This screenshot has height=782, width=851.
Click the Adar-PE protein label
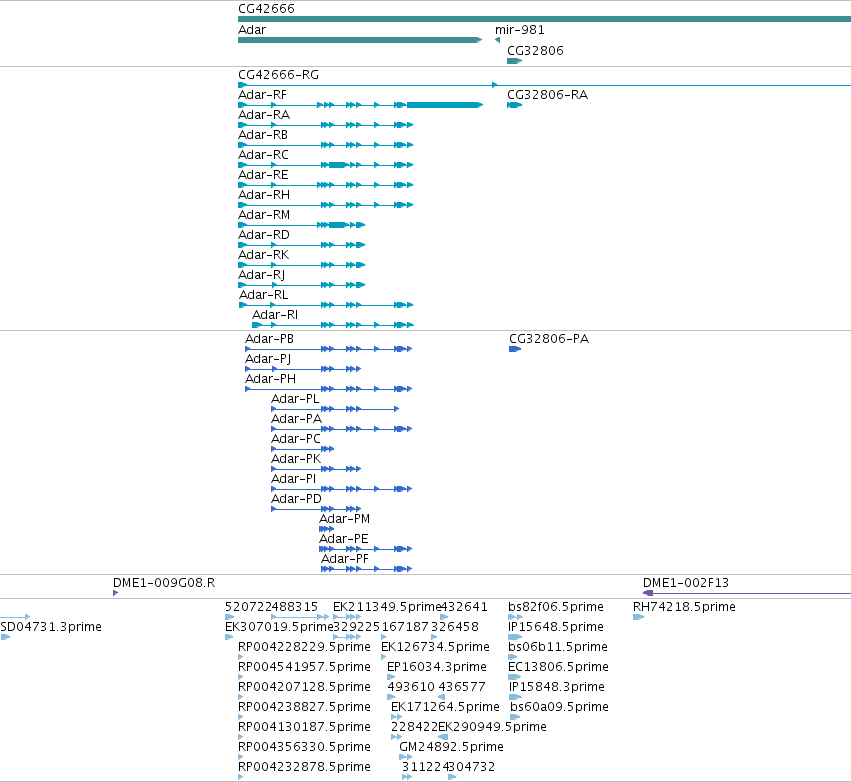(344, 539)
